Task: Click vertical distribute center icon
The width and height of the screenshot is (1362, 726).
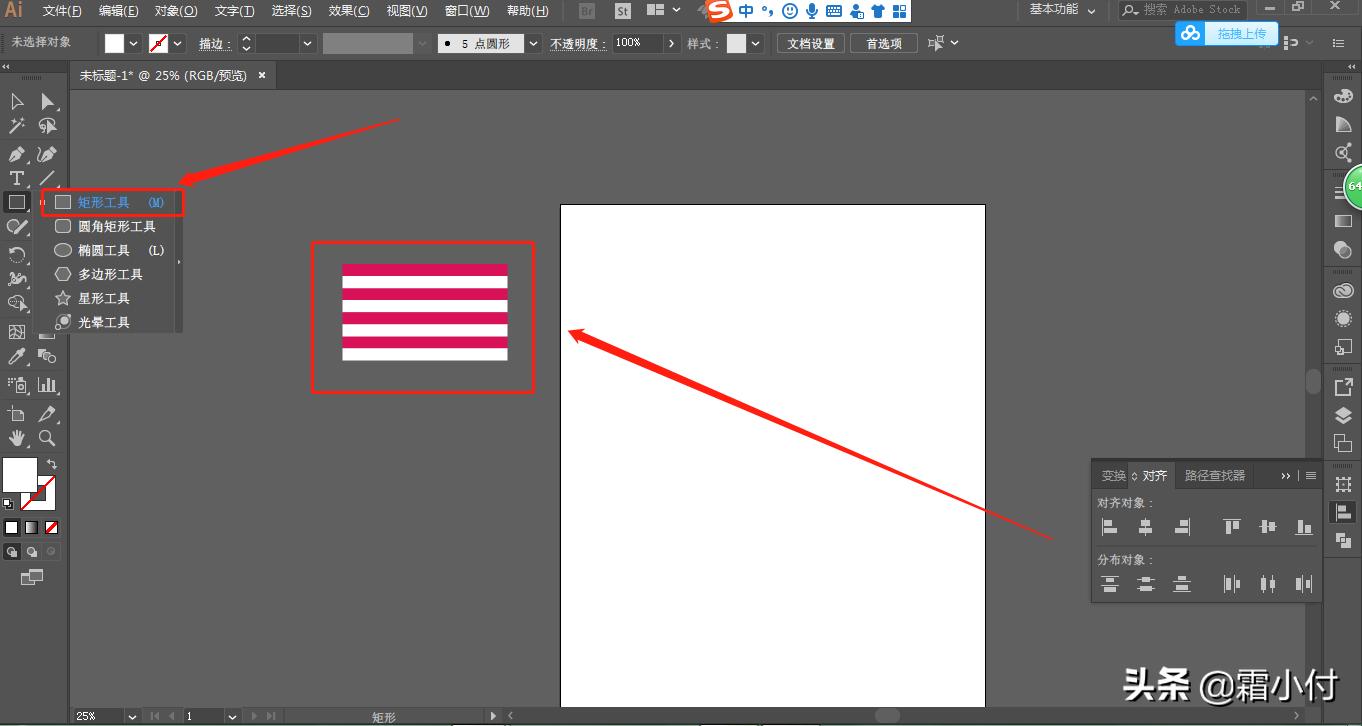Action: click(1146, 584)
